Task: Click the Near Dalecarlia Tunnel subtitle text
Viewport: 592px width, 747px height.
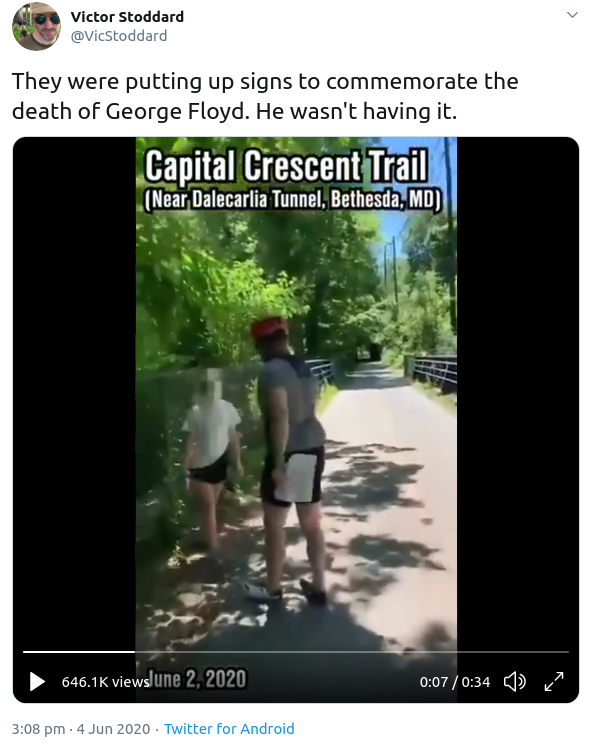Action: pyautogui.click(x=293, y=200)
